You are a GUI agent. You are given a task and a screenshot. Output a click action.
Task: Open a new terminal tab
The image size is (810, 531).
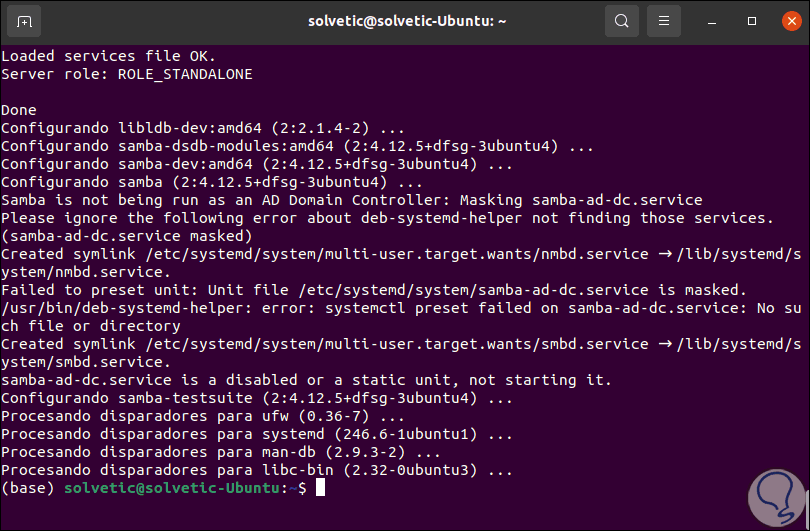coord(24,21)
